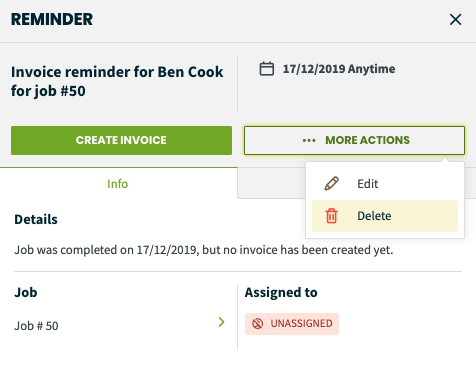Close the Reminder panel with X

[455, 19]
